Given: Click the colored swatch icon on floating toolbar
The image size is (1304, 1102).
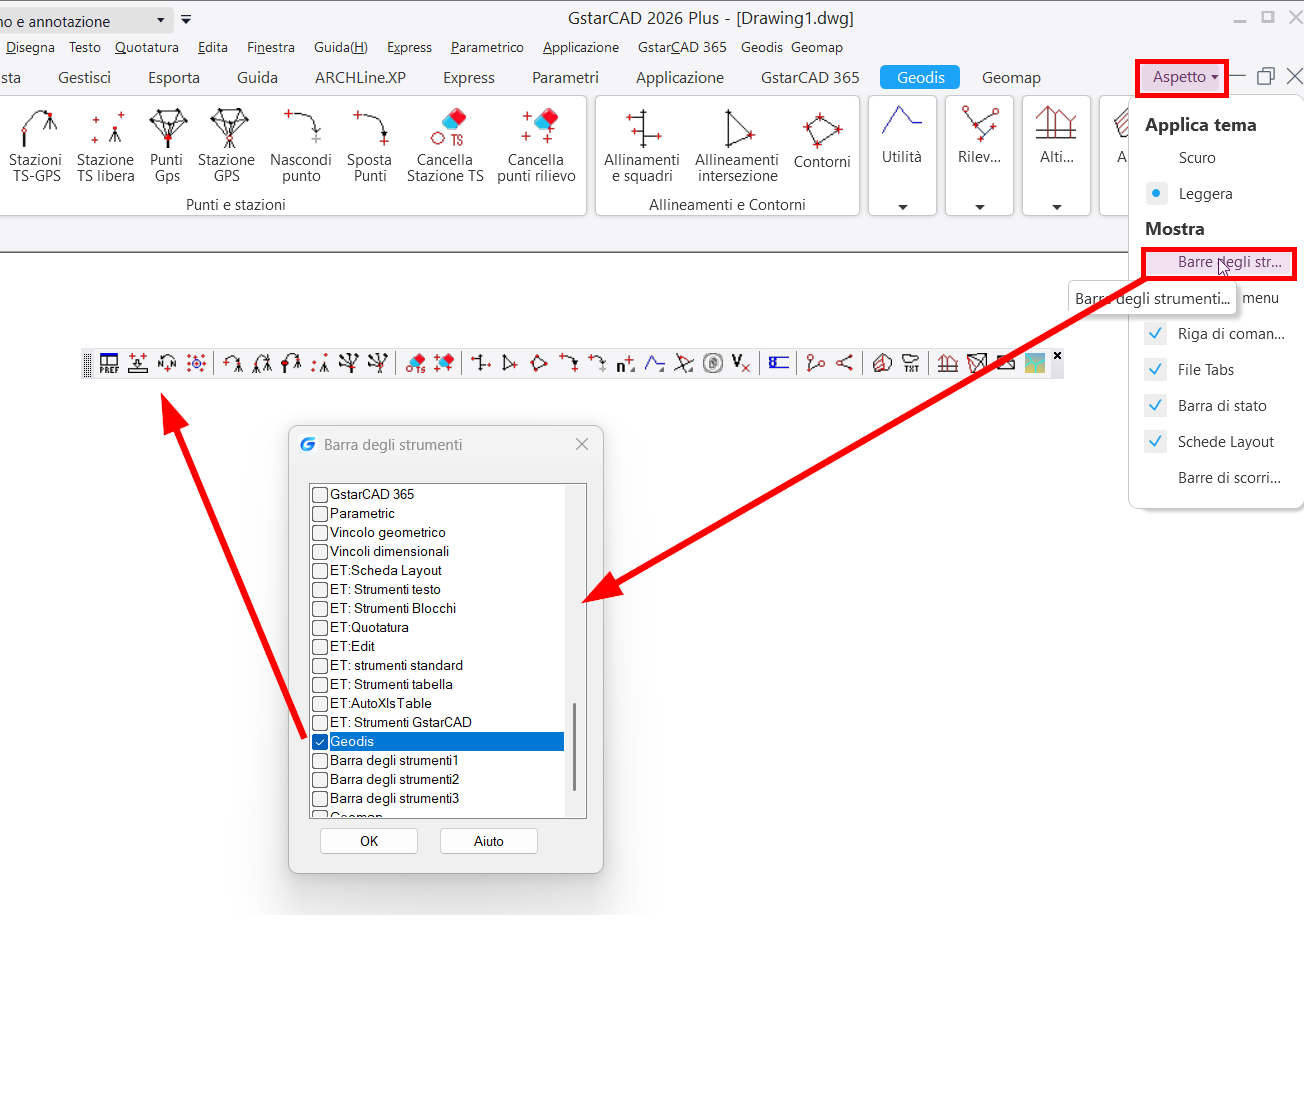Looking at the screenshot, I should click(x=1035, y=363).
